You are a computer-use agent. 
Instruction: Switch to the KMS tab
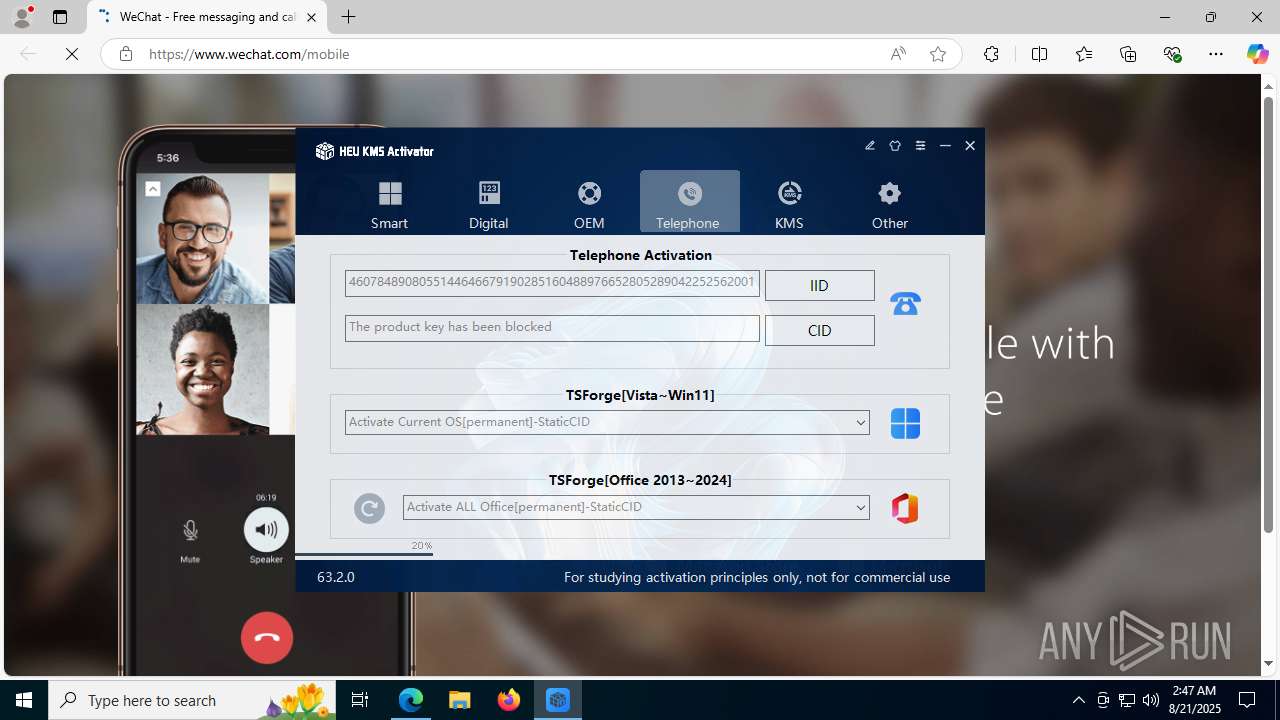tap(789, 203)
